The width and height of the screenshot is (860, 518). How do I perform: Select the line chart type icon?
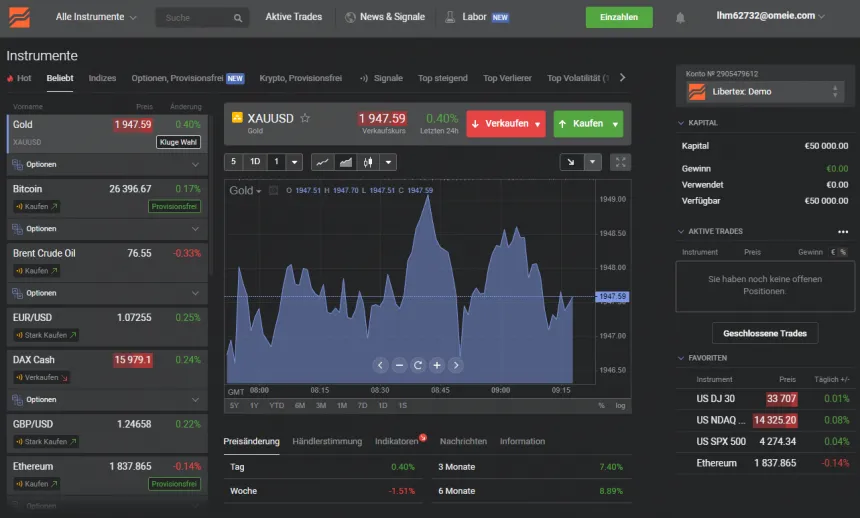pos(323,162)
